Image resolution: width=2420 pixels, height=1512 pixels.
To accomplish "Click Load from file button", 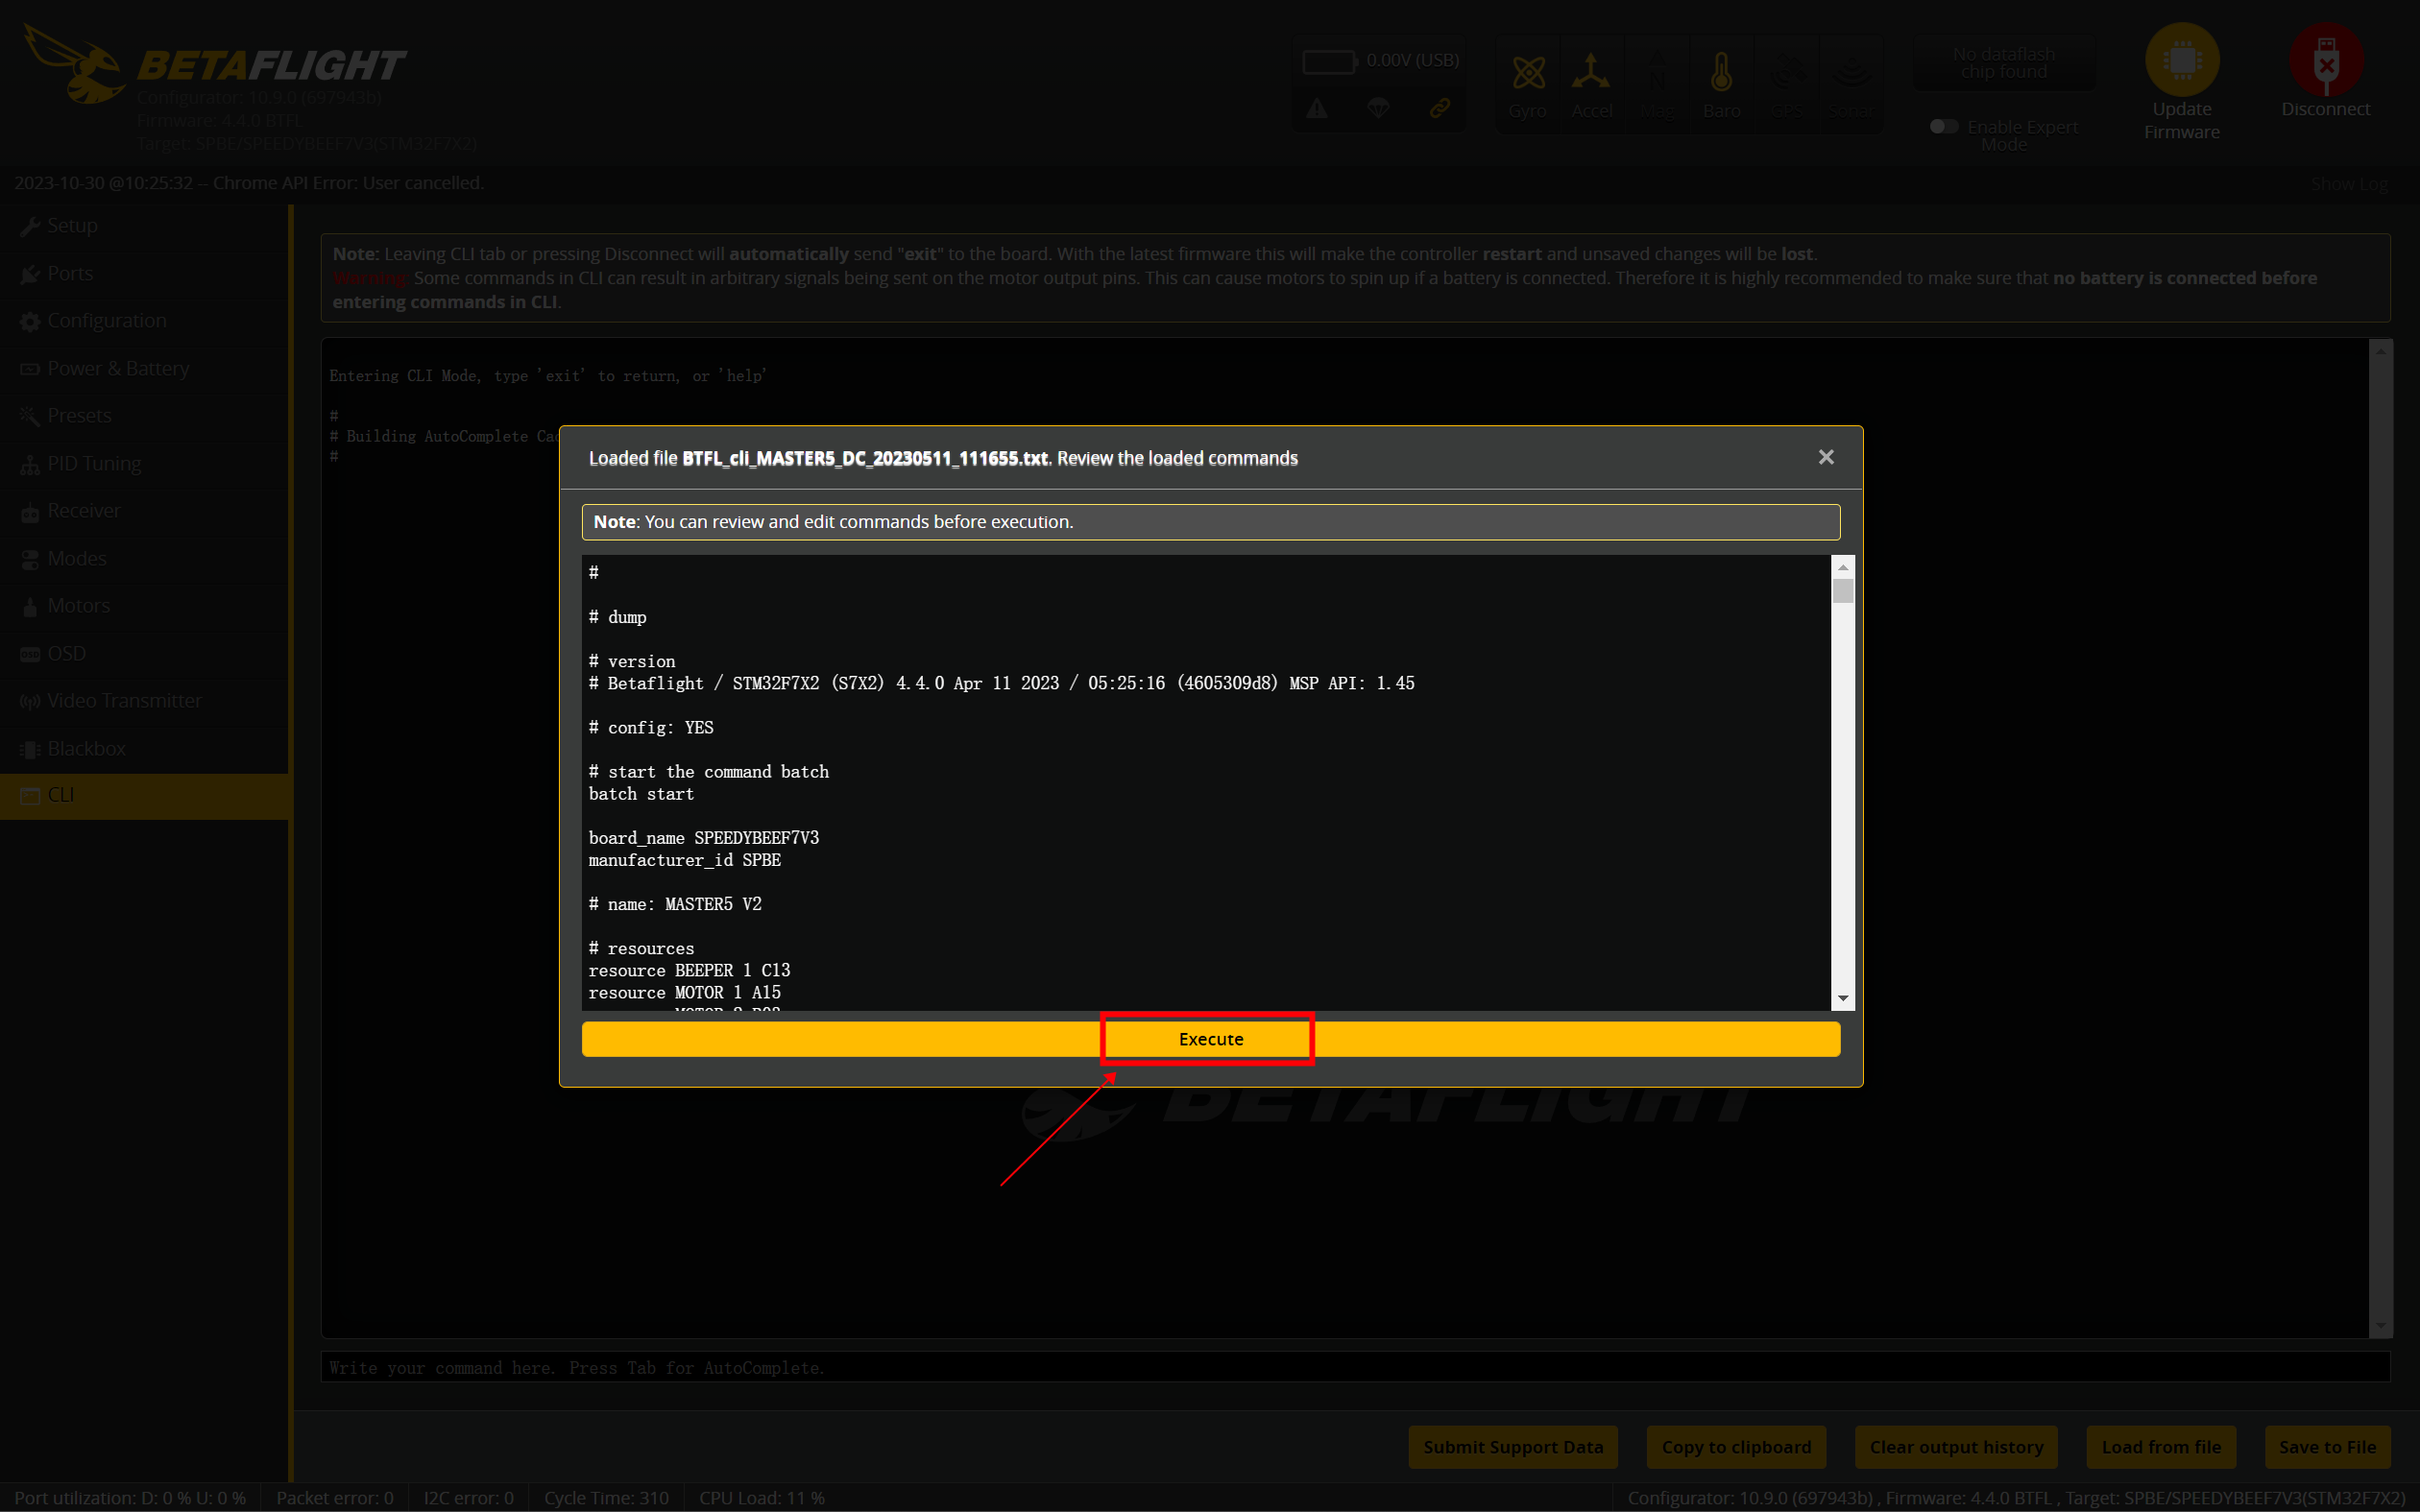I will [2161, 1447].
